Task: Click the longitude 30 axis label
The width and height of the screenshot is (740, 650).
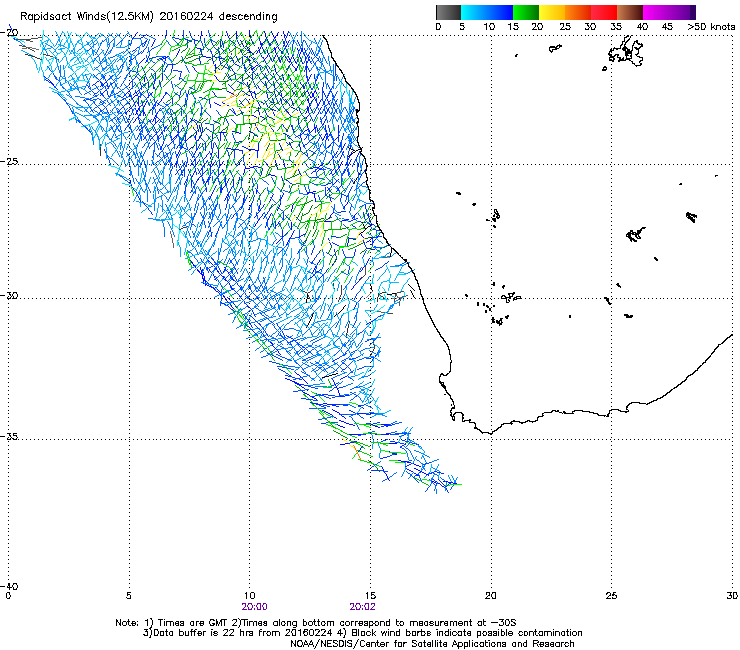Action: click(x=732, y=596)
